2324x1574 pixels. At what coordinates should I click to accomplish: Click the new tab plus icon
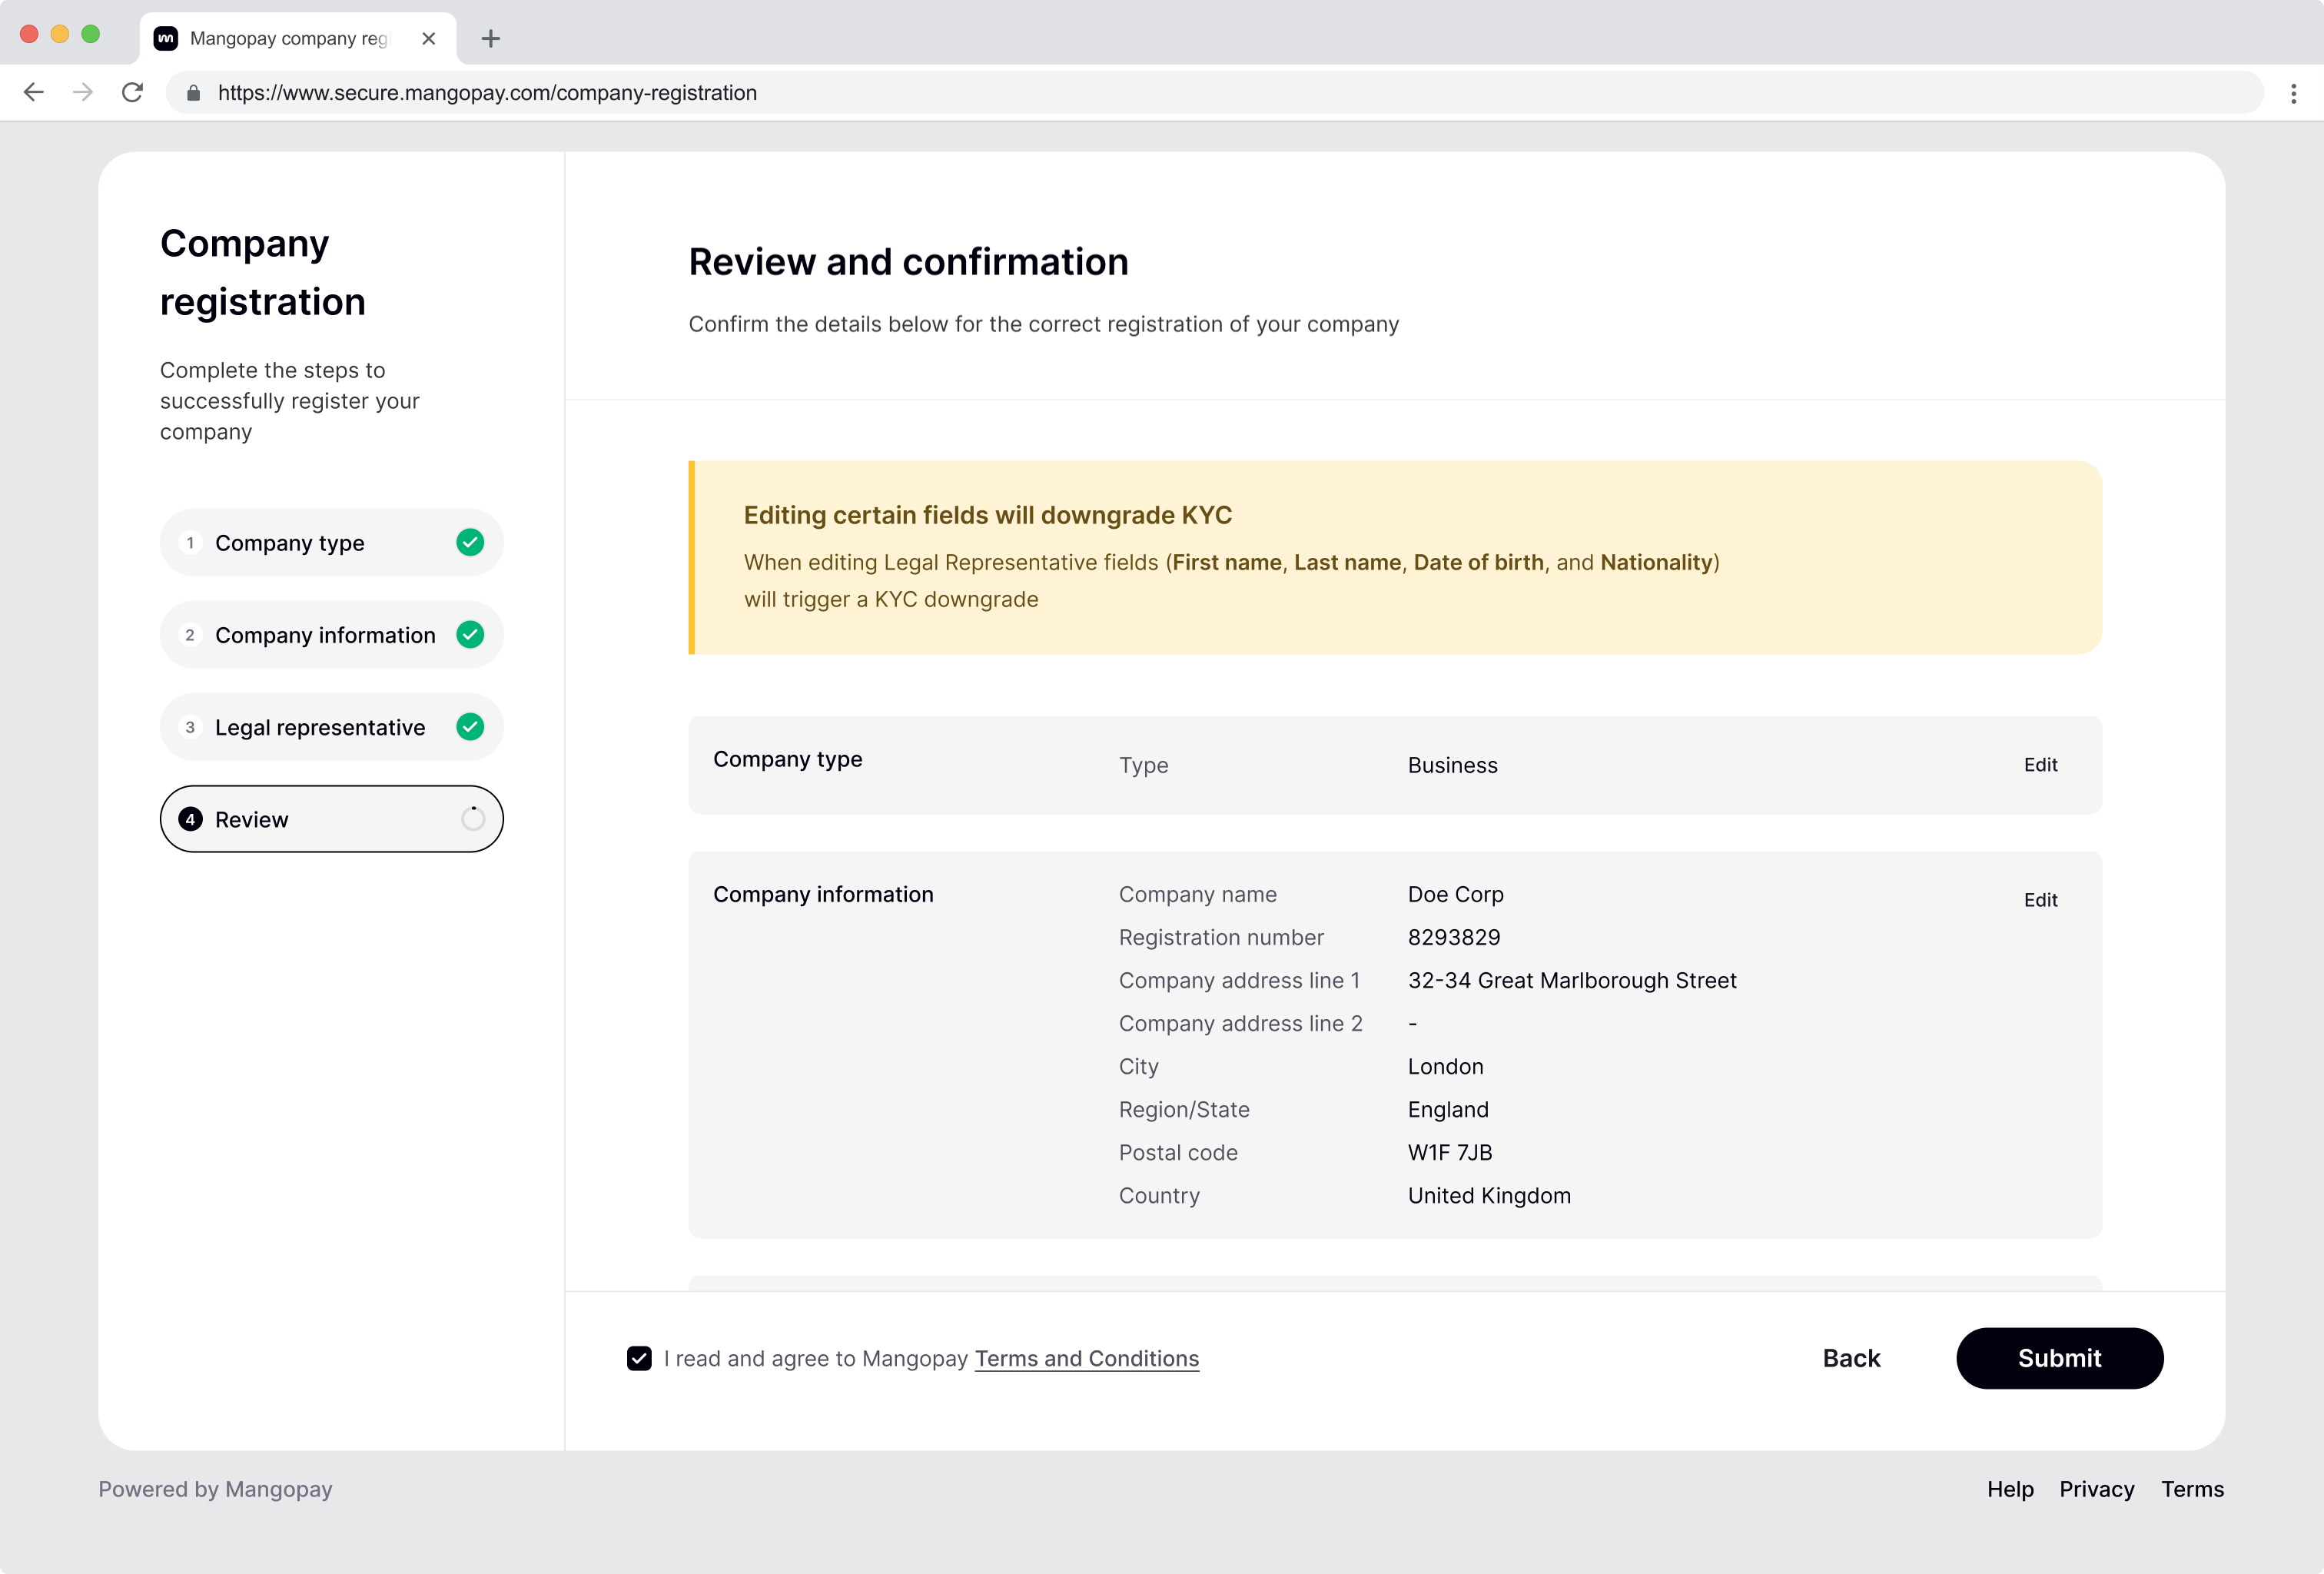click(490, 39)
